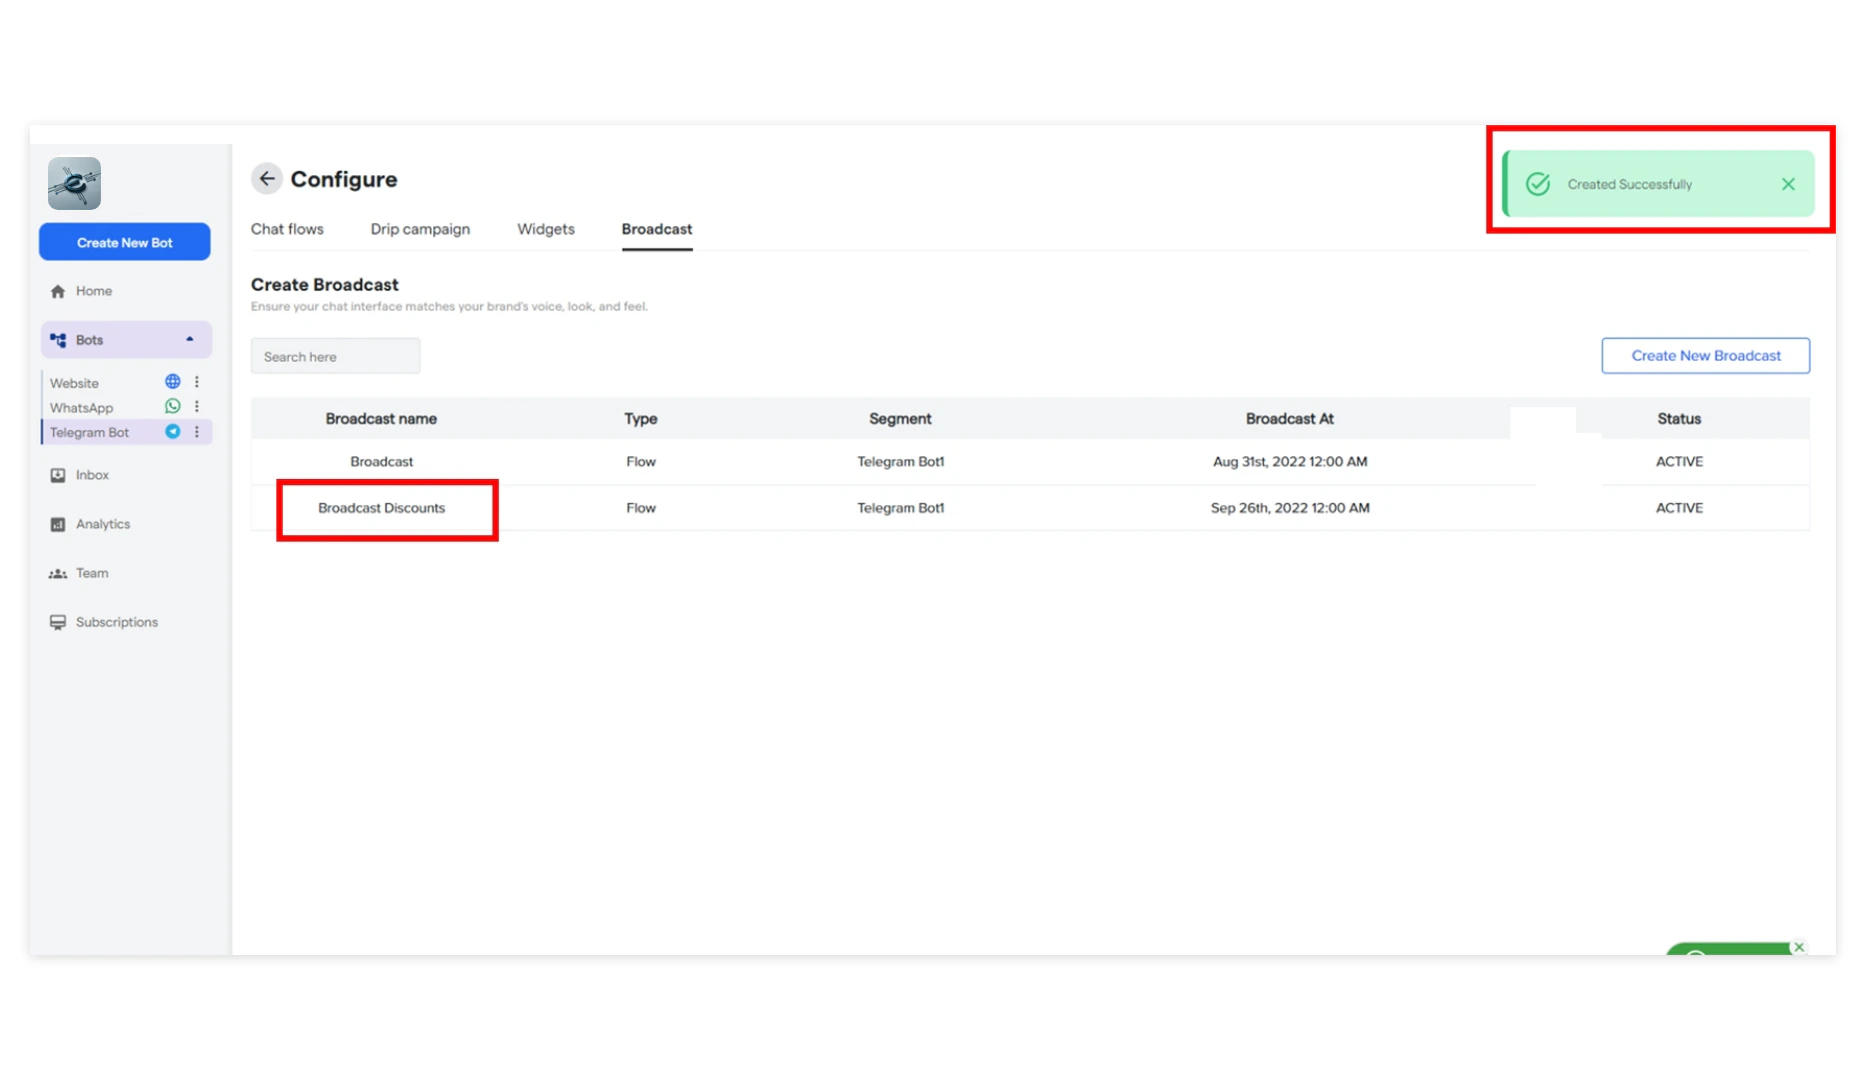
Task: Click Sep 26th, 2022 date cell
Action: 1290,508
